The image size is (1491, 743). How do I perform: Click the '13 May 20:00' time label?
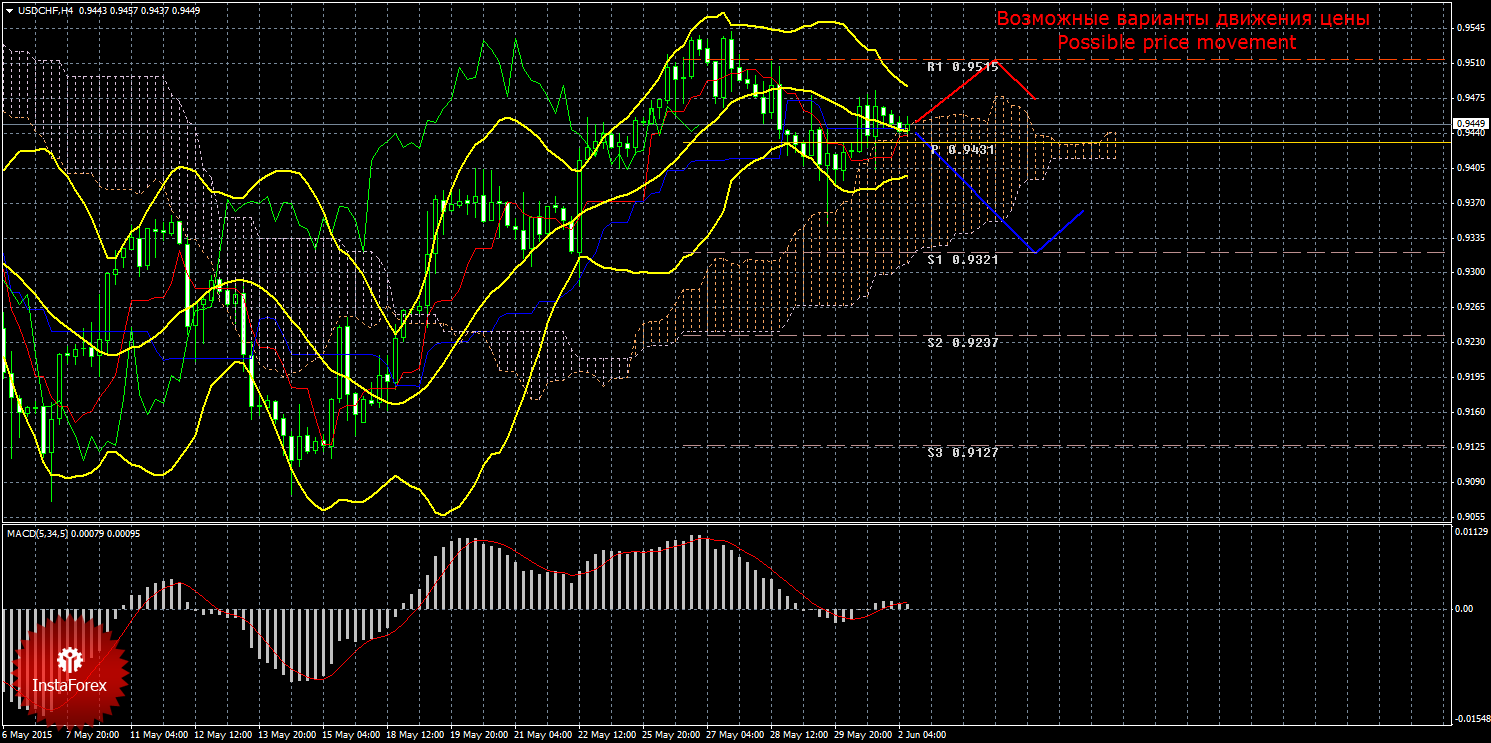(x=286, y=734)
